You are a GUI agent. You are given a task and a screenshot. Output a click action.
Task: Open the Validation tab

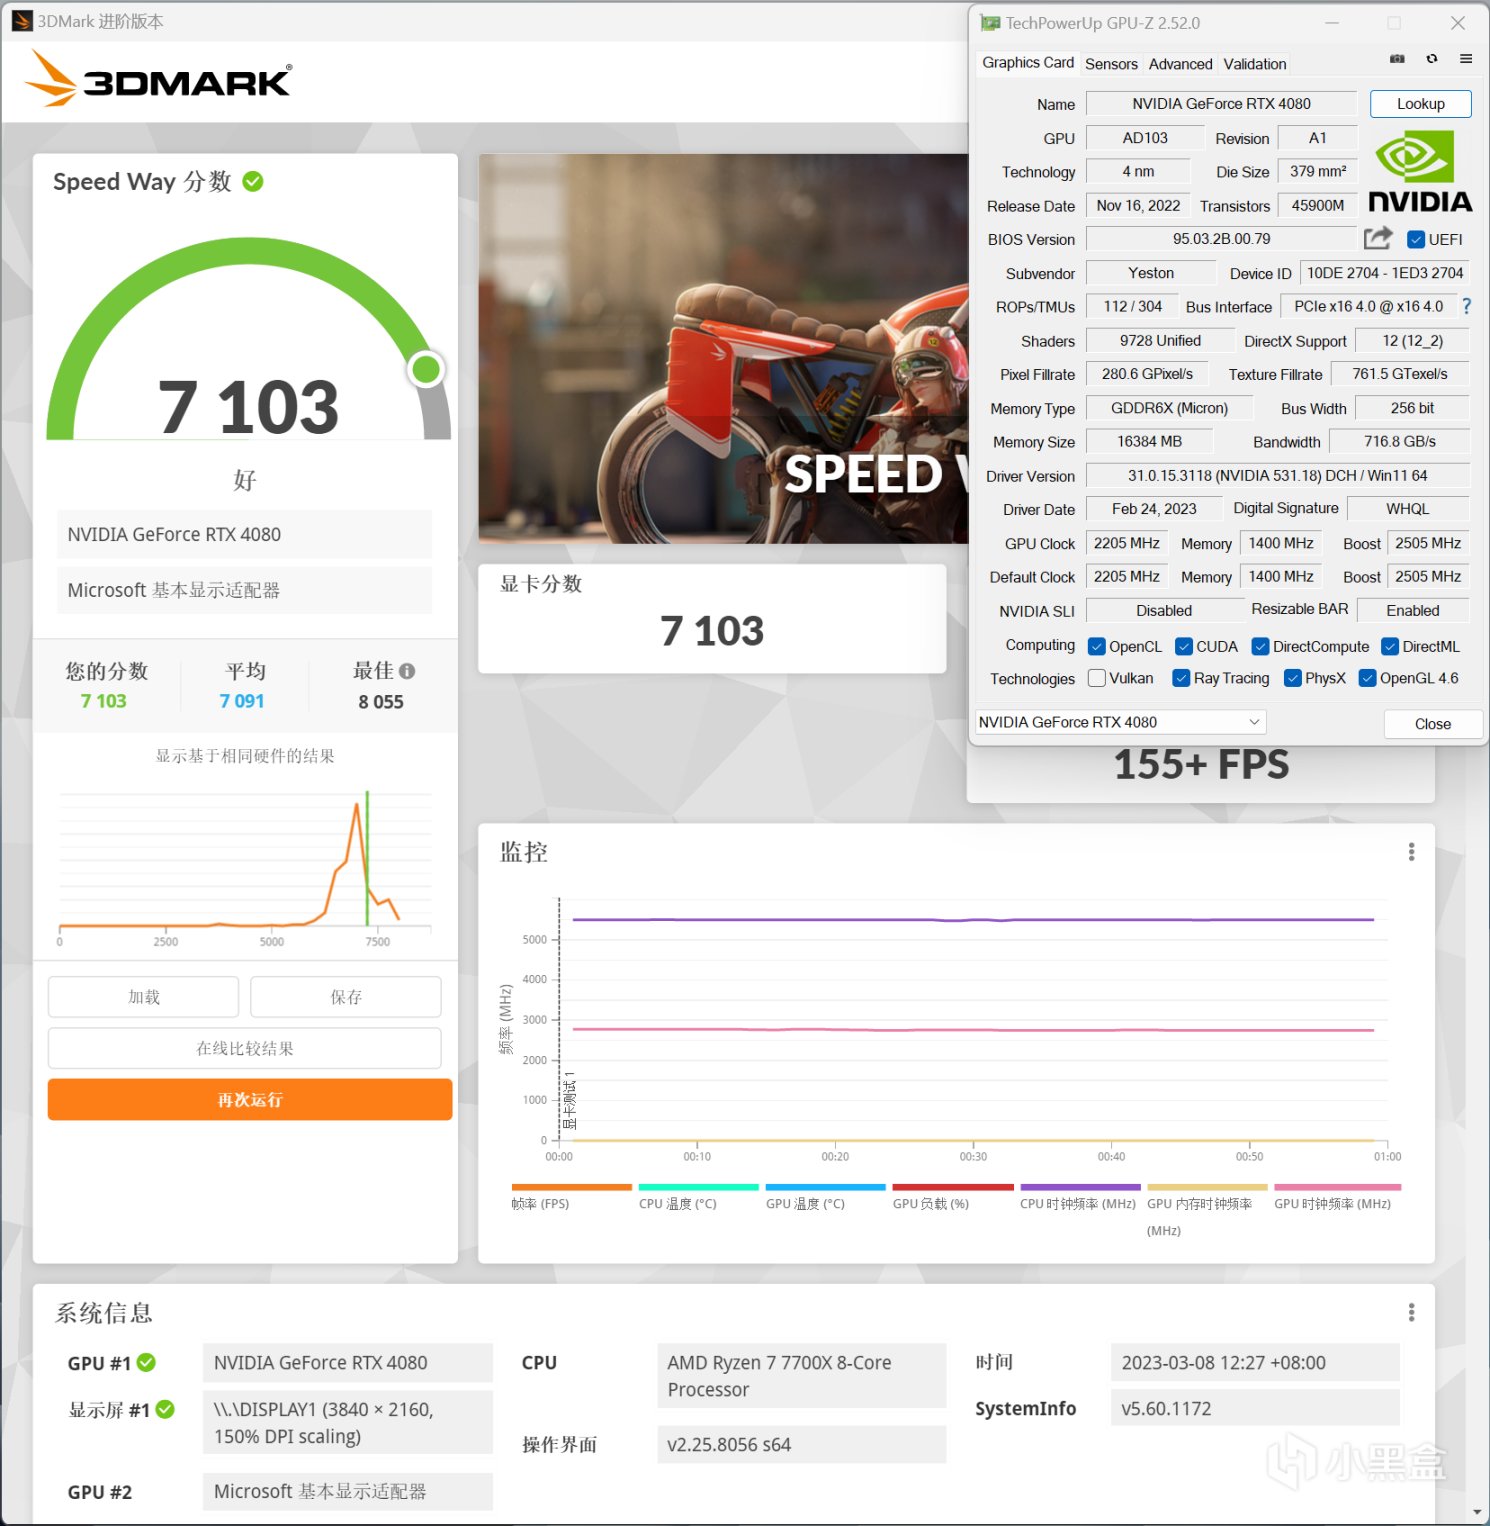click(1255, 64)
